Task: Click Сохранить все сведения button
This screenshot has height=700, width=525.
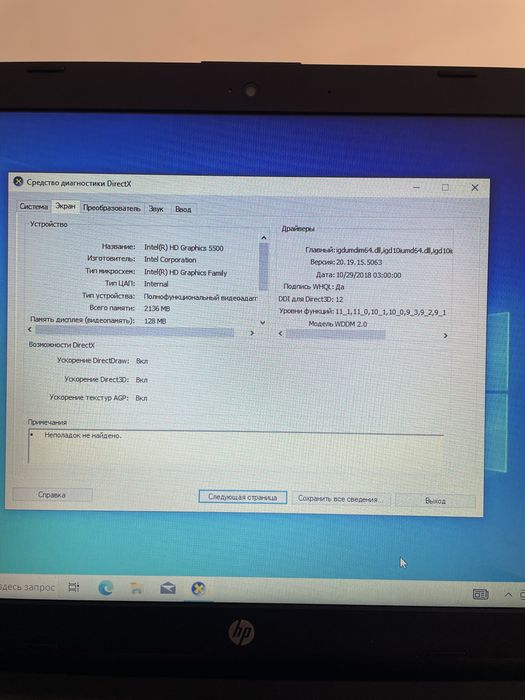Action: point(341,499)
